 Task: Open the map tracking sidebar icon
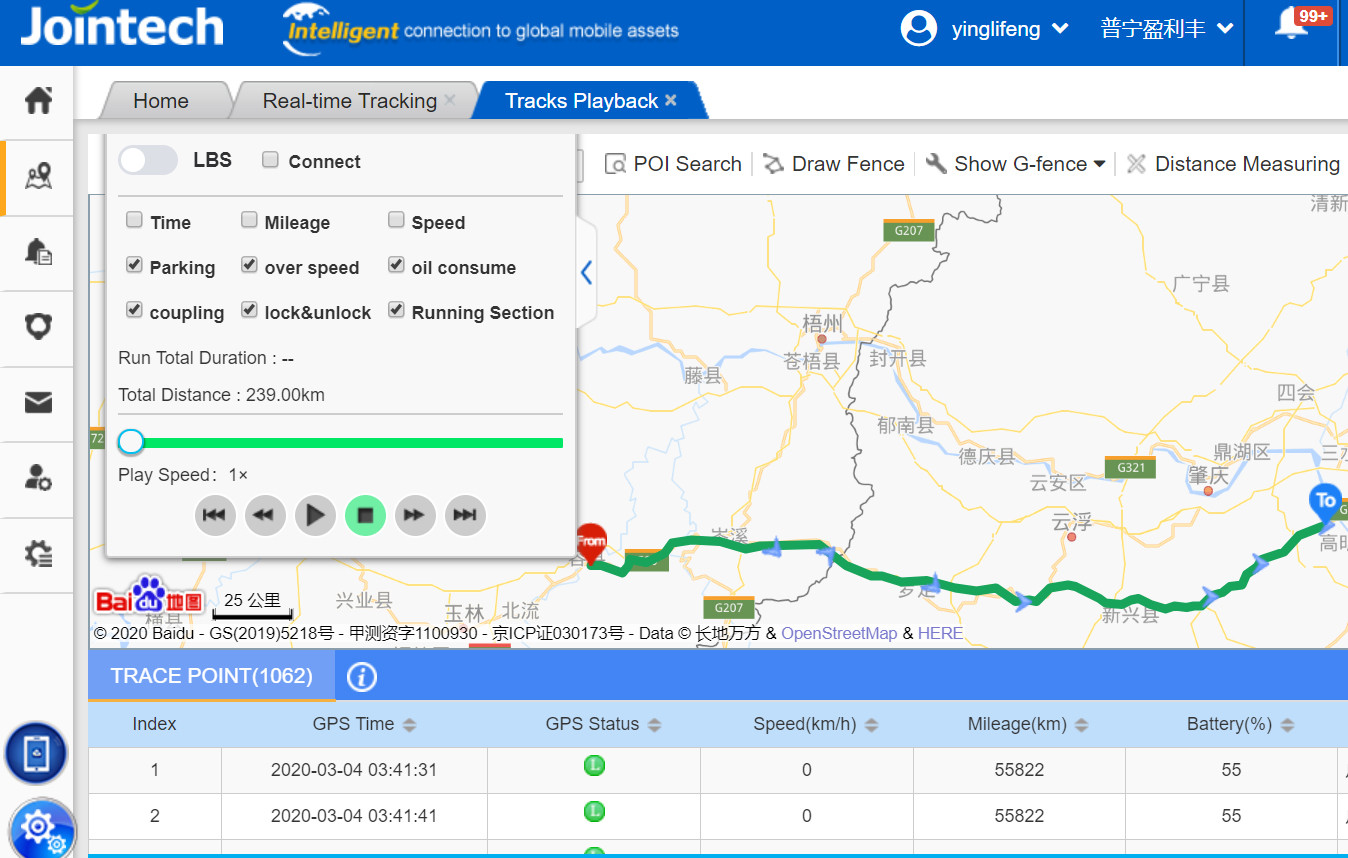coord(38,177)
